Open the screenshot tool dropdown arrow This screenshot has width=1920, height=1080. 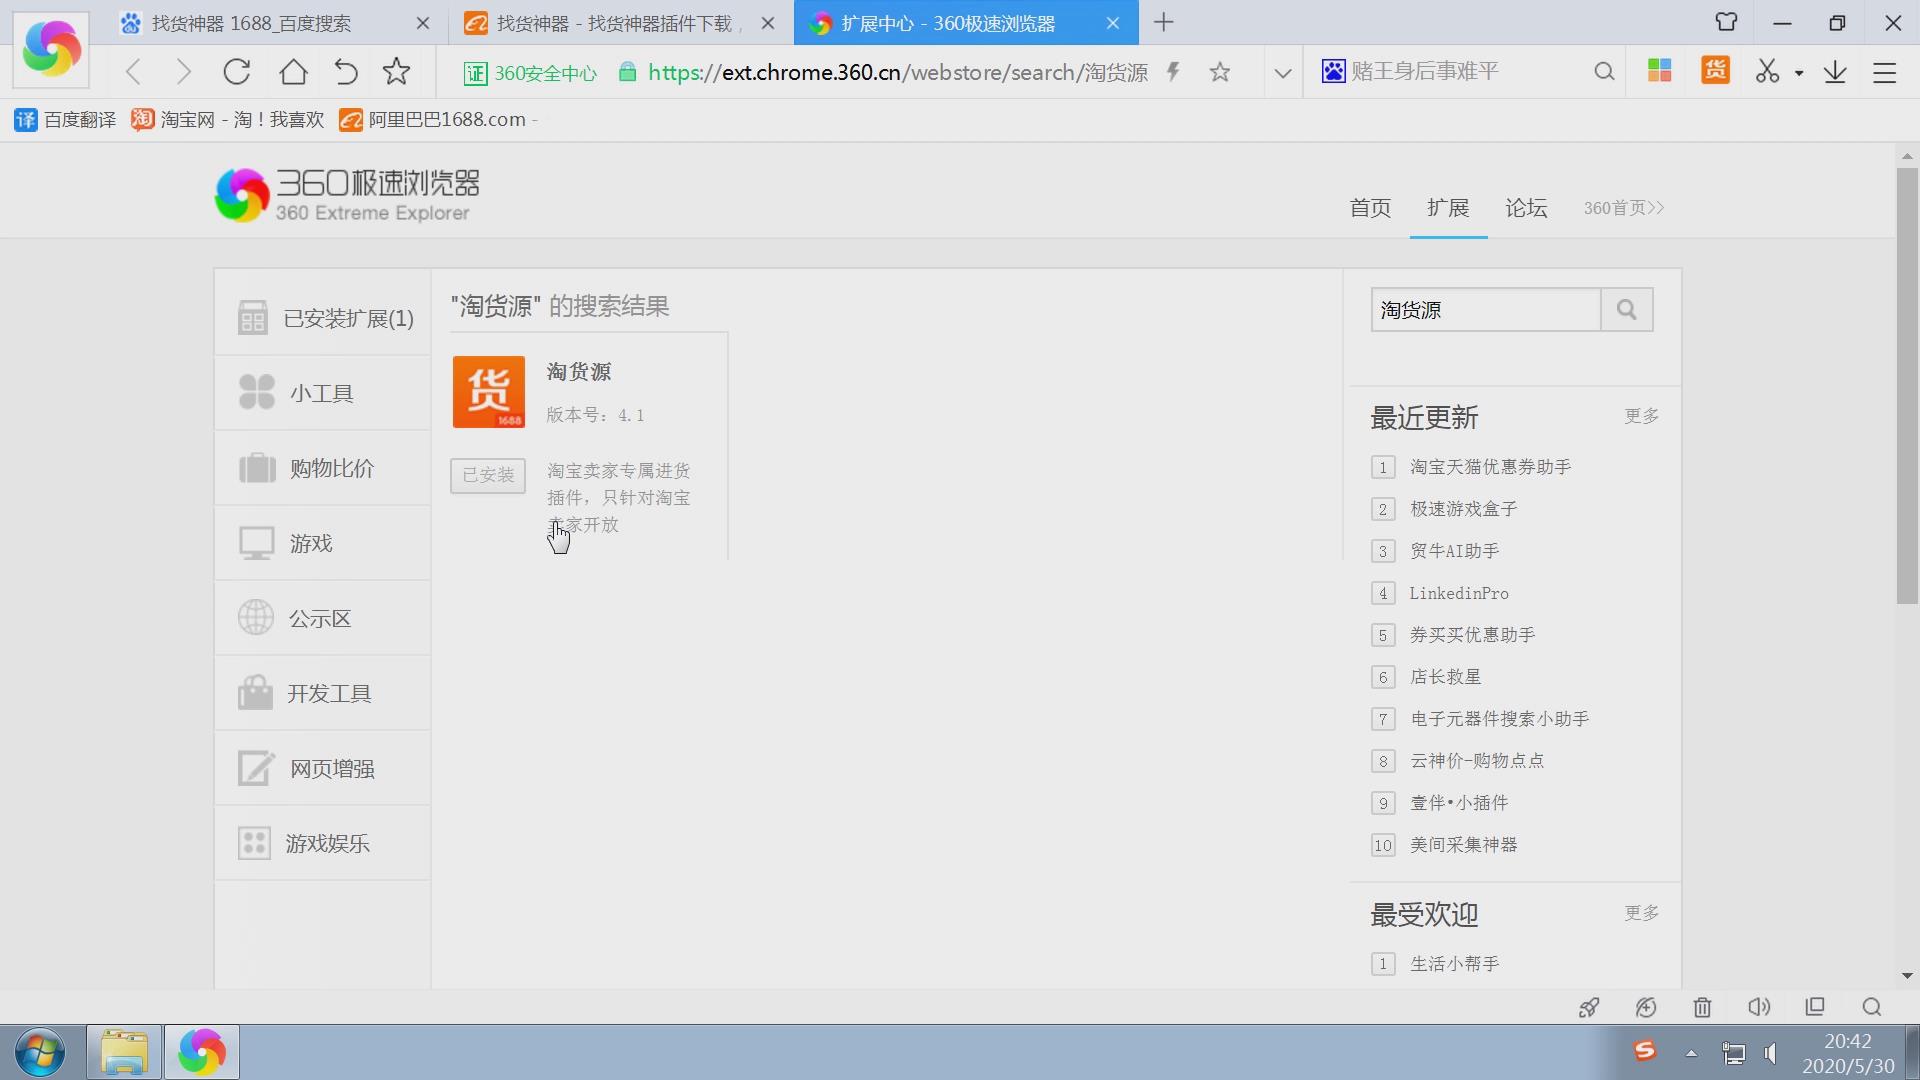(x=1798, y=71)
